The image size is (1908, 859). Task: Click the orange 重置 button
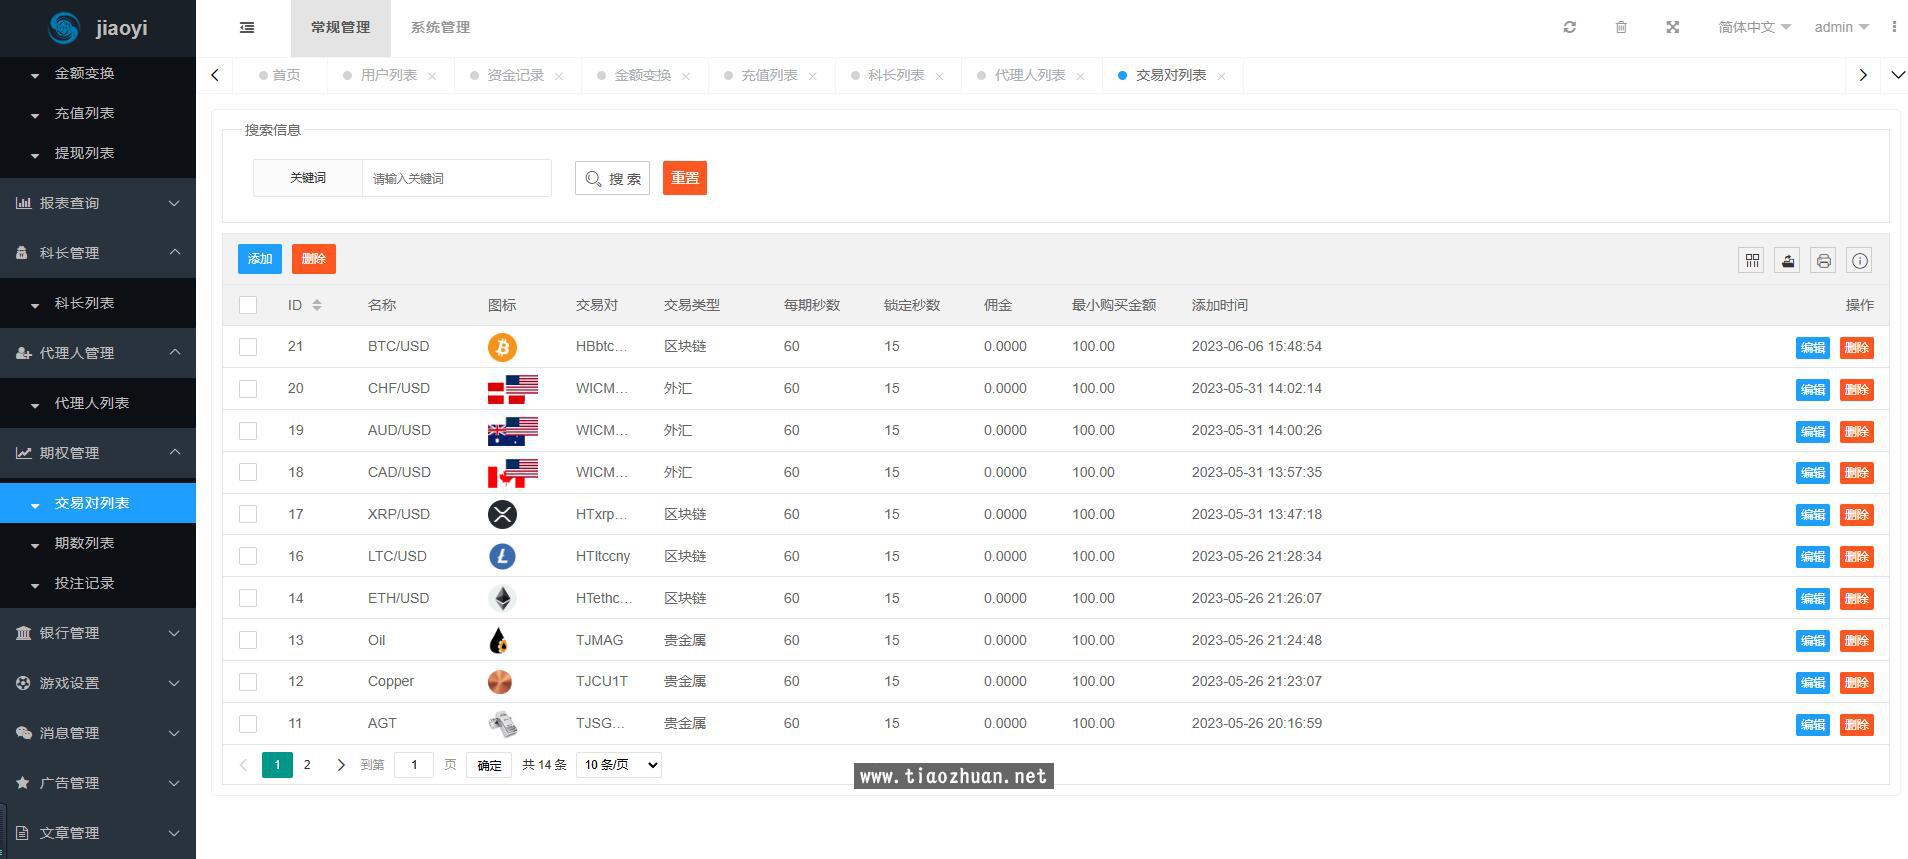685,178
